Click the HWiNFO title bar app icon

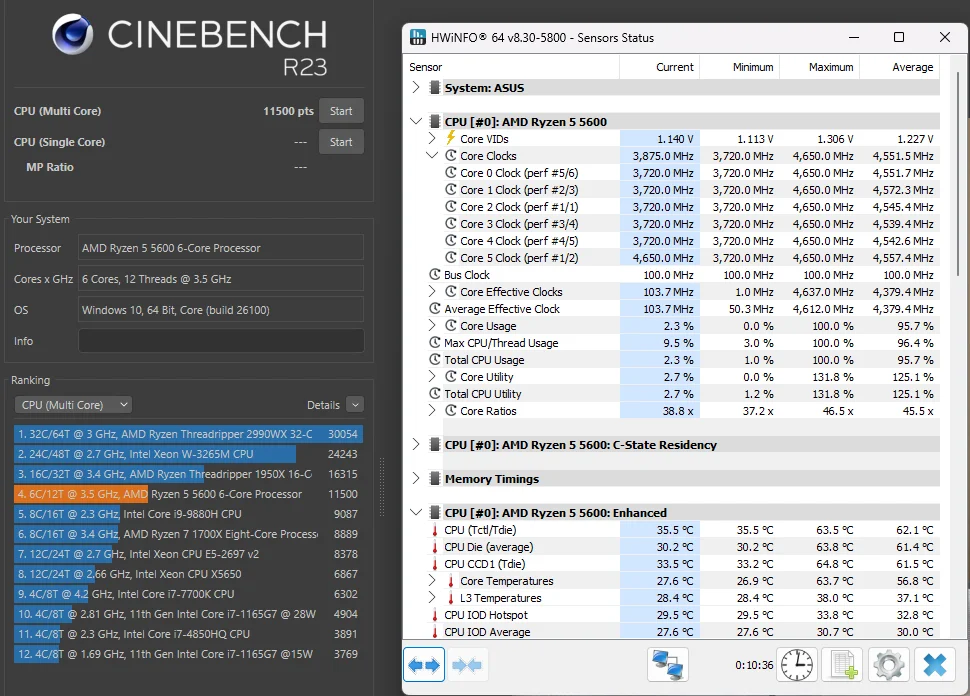(418, 37)
